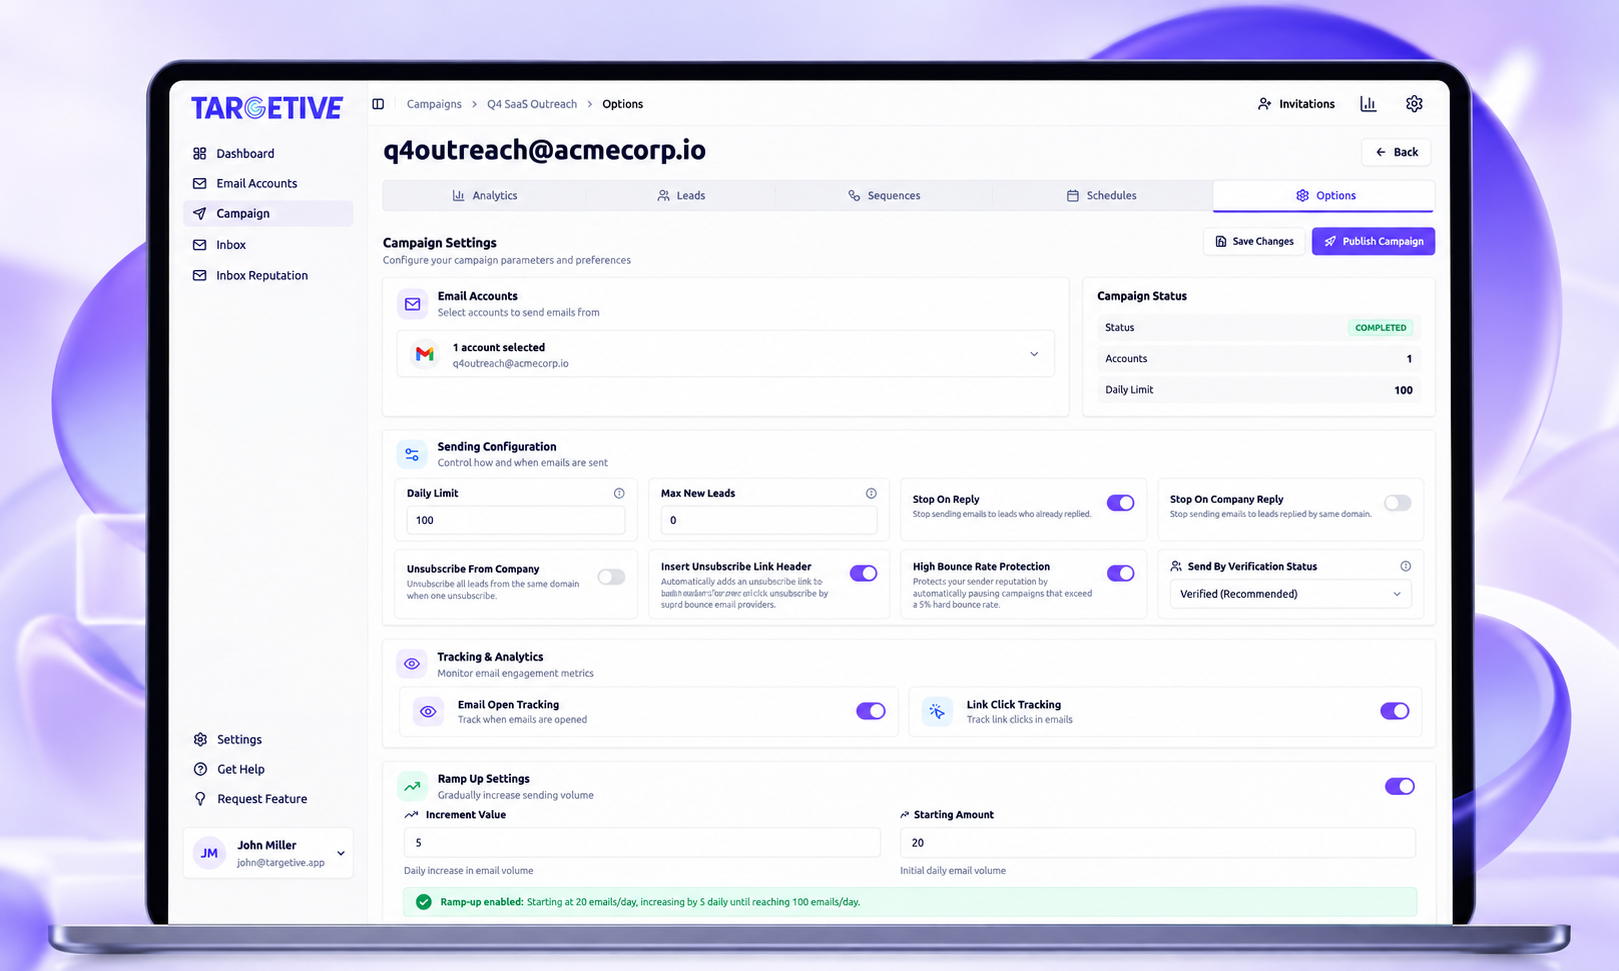The height and width of the screenshot is (971, 1619).
Task: Open the Sequences tab
Action: click(x=884, y=196)
